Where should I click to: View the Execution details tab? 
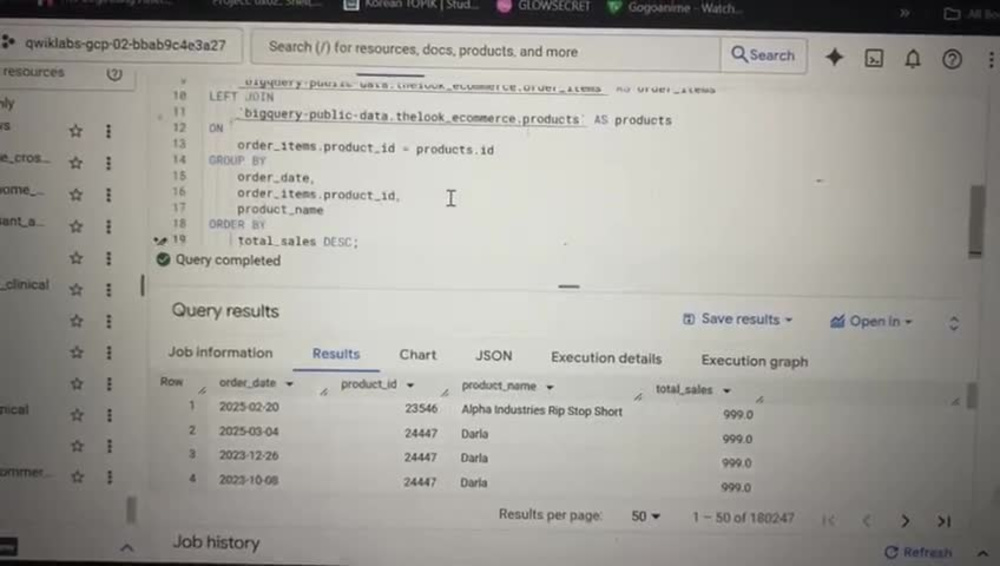tap(606, 358)
